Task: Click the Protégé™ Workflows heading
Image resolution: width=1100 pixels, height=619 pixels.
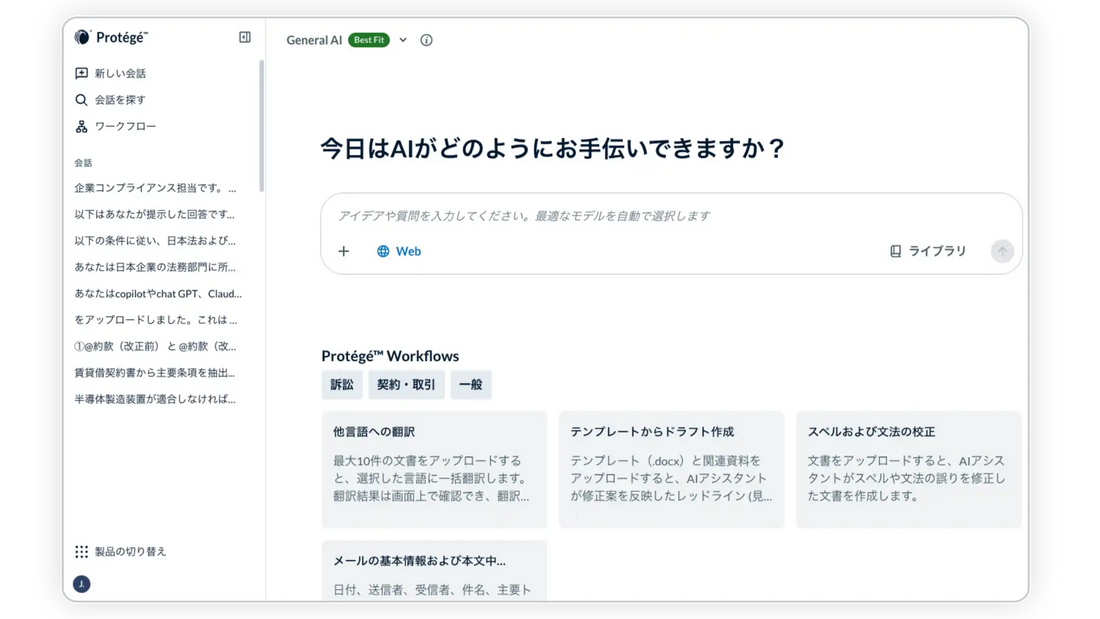Action: click(390, 356)
